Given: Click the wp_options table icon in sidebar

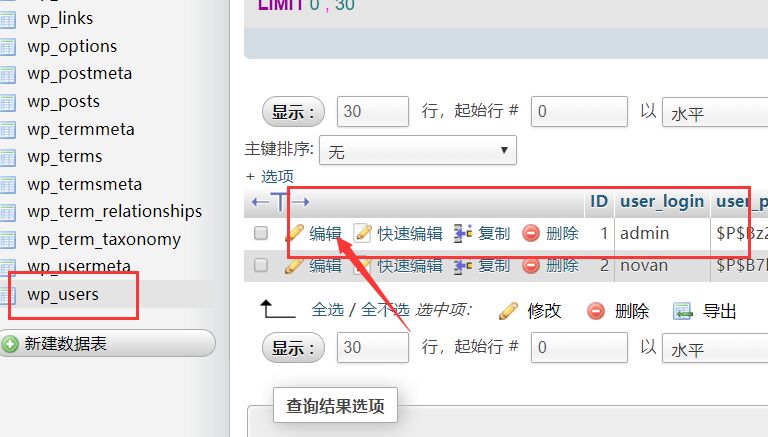Looking at the screenshot, I should click(8, 47).
